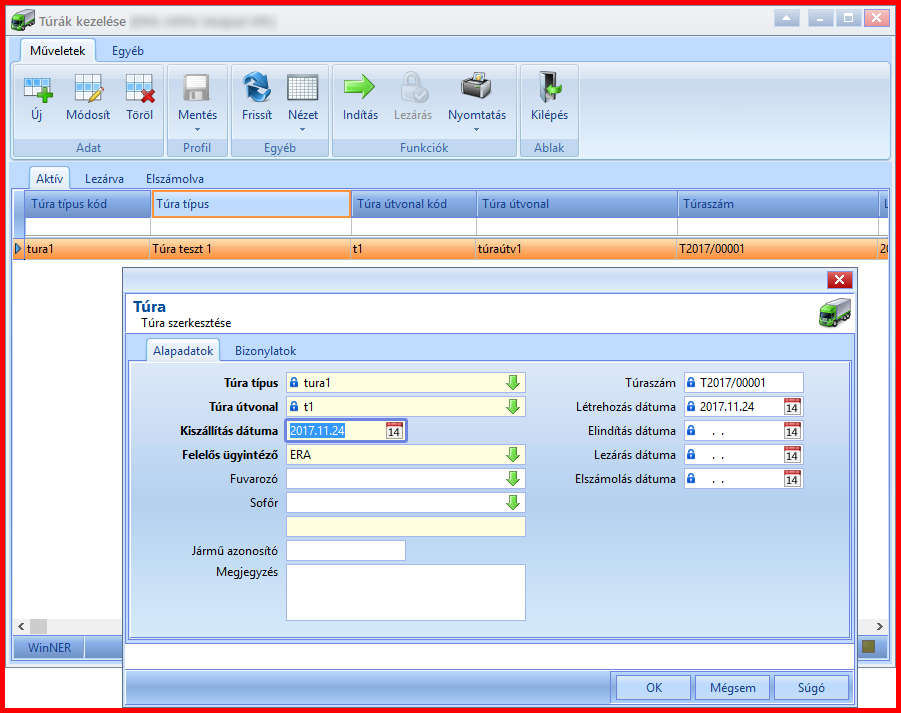Open the Sofőr dropdown arrow
The height and width of the screenshot is (713, 901).
(513, 503)
